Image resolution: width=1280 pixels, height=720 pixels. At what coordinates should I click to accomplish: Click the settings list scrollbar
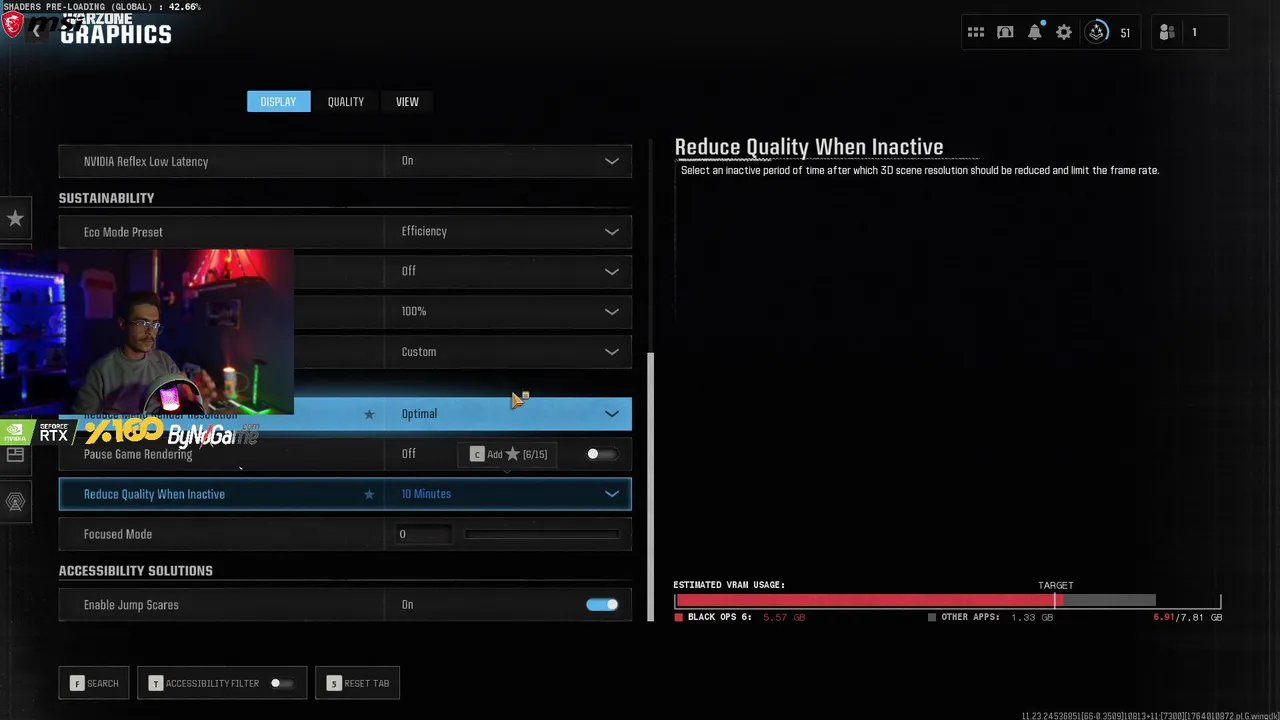coord(652,487)
